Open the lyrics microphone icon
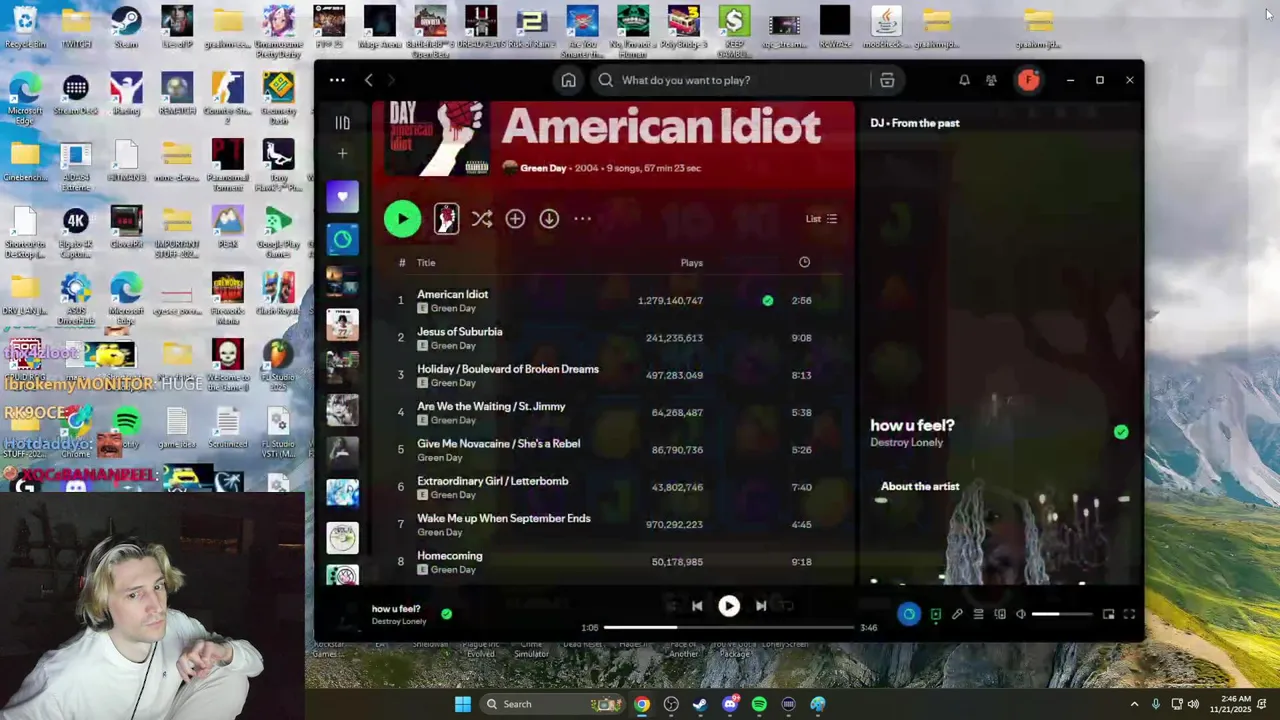 coord(957,614)
